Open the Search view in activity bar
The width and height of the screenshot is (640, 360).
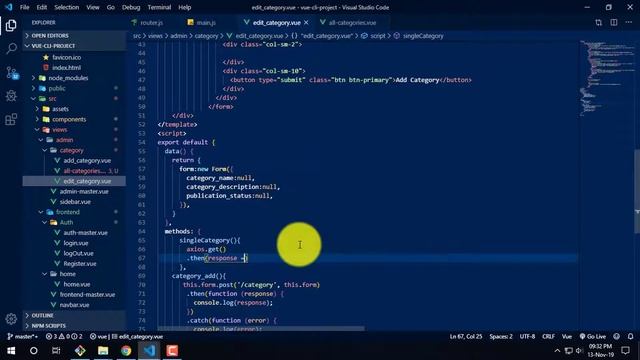[11, 49]
